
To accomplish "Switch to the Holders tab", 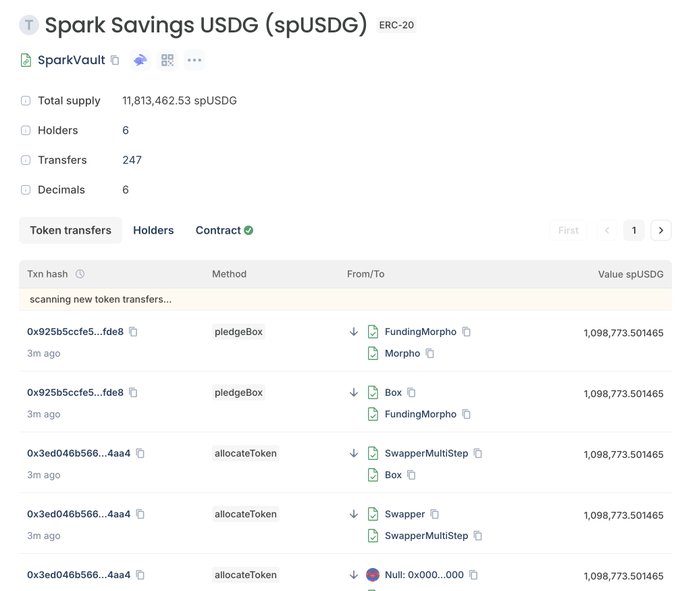I will point(154,230).
